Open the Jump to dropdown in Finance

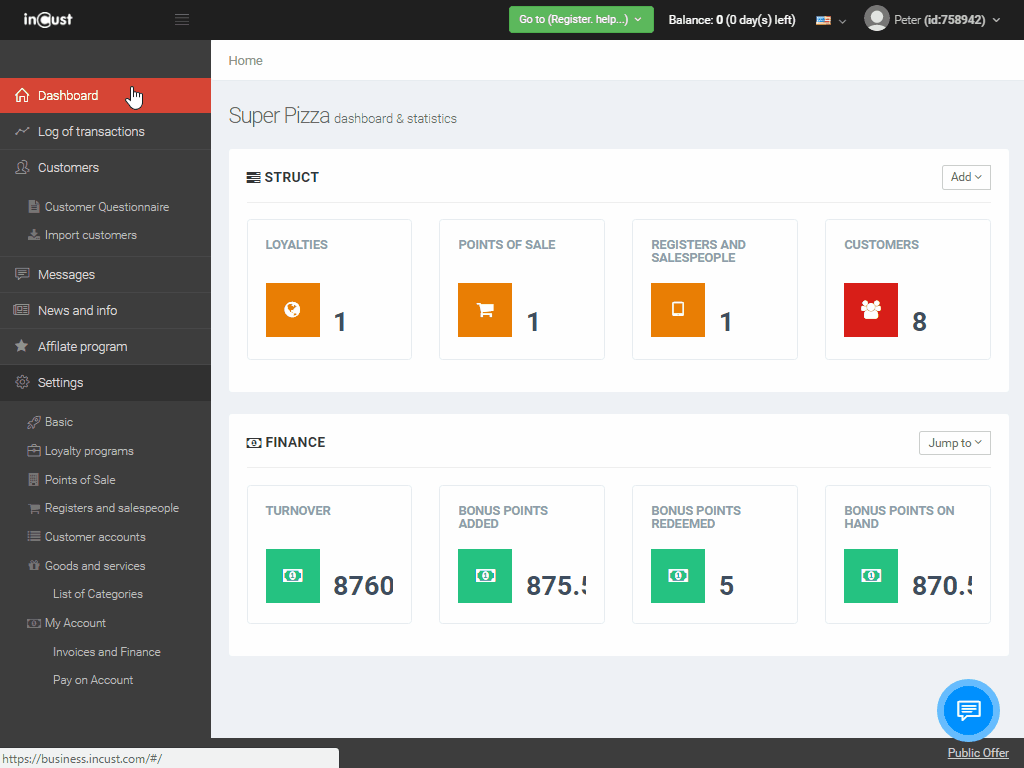tap(954, 443)
